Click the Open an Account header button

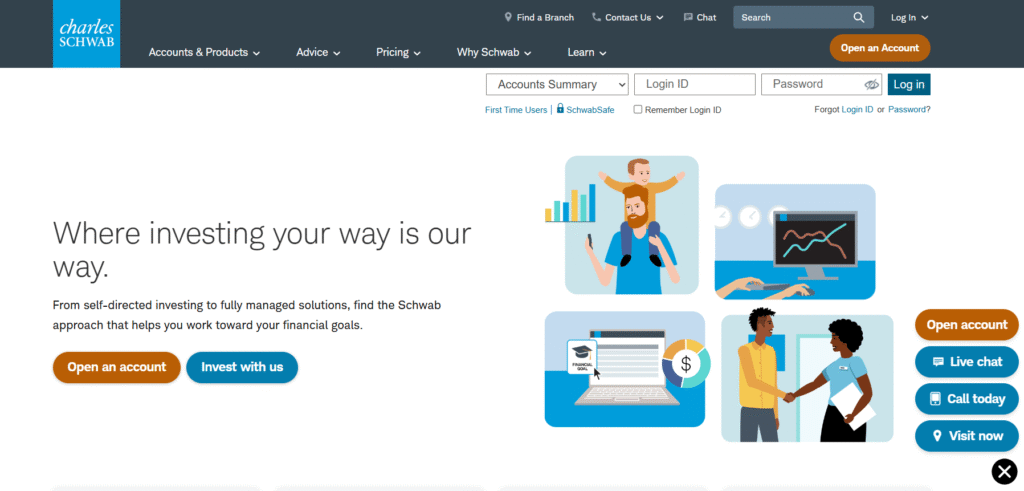pos(880,48)
